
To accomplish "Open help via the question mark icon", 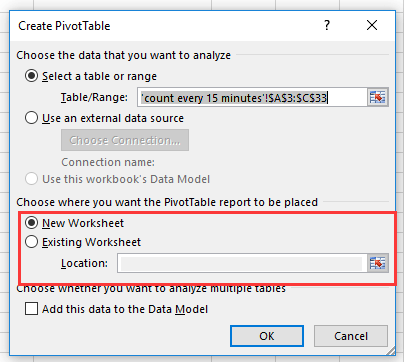I will tap(327, 25).
